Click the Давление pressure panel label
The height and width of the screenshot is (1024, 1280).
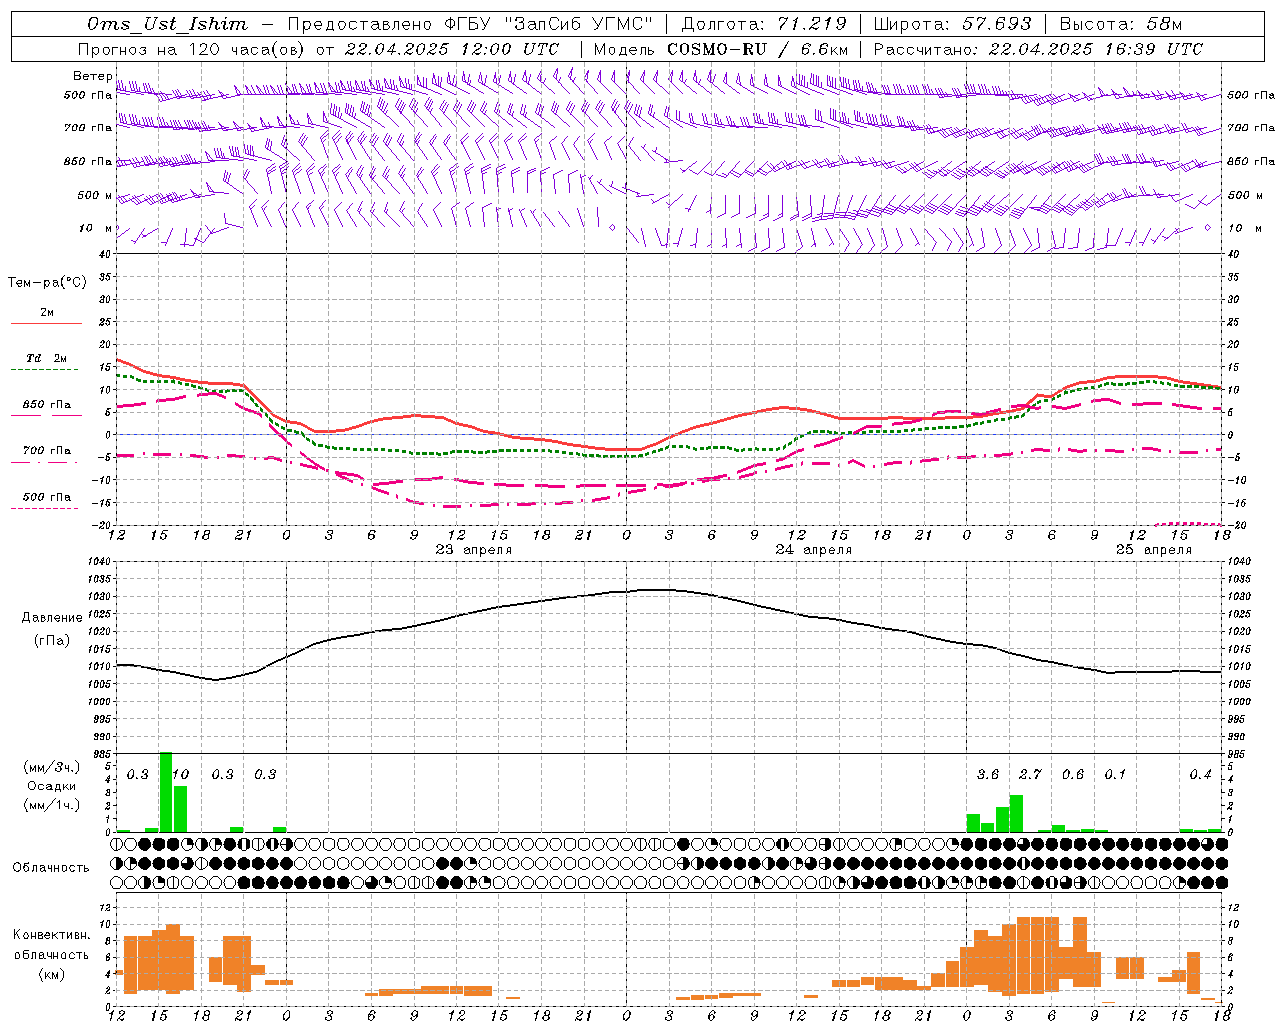point(51,618)
